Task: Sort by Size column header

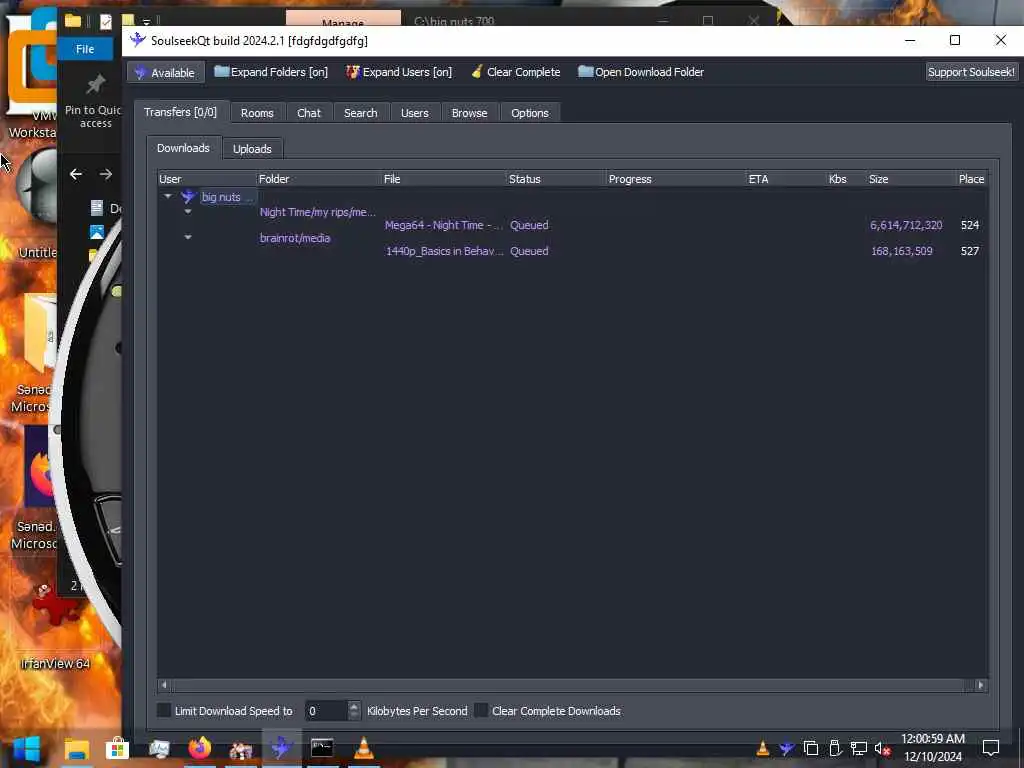Action: [x=911, y=179]
